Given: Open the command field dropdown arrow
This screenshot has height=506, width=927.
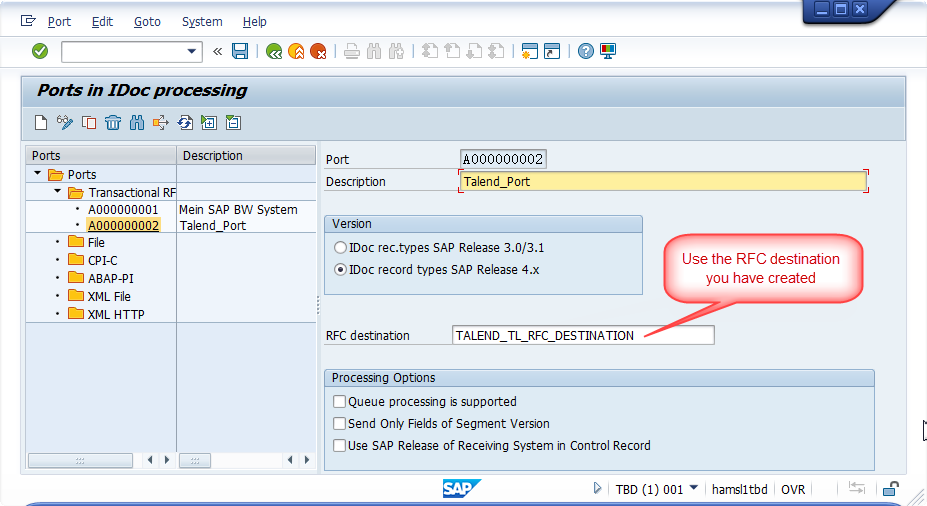Looking at the screenshot, I should [x=193, y=51].
